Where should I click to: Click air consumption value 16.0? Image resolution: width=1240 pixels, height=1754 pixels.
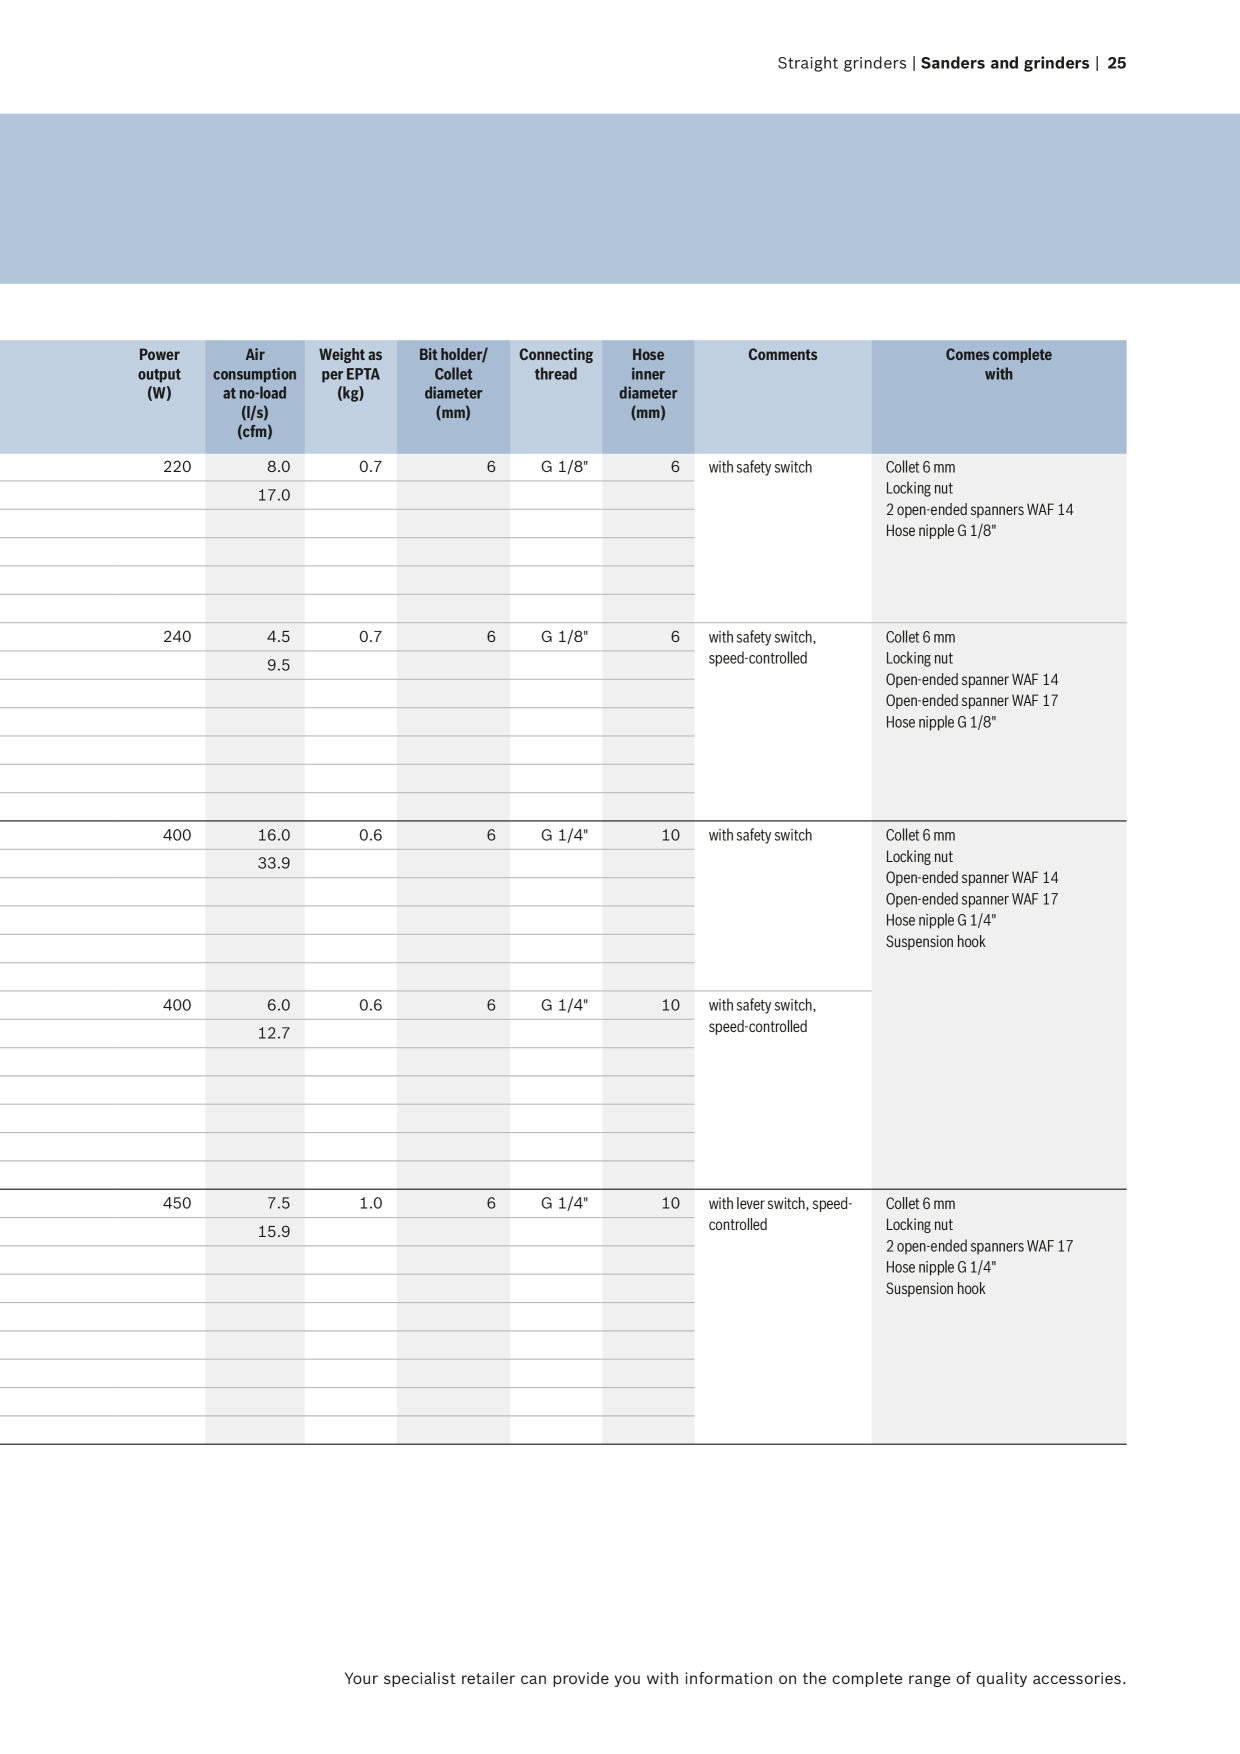(x=274, y=835)
